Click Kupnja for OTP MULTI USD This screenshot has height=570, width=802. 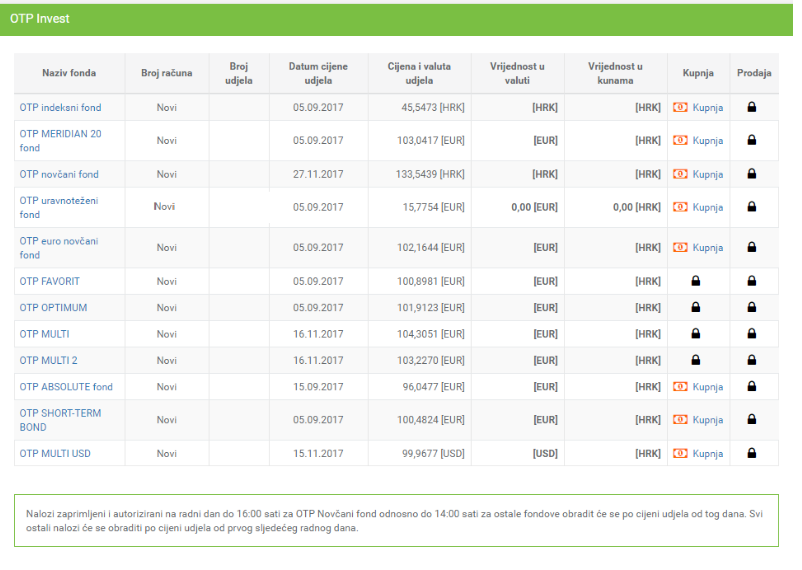(x=708, y=454)
